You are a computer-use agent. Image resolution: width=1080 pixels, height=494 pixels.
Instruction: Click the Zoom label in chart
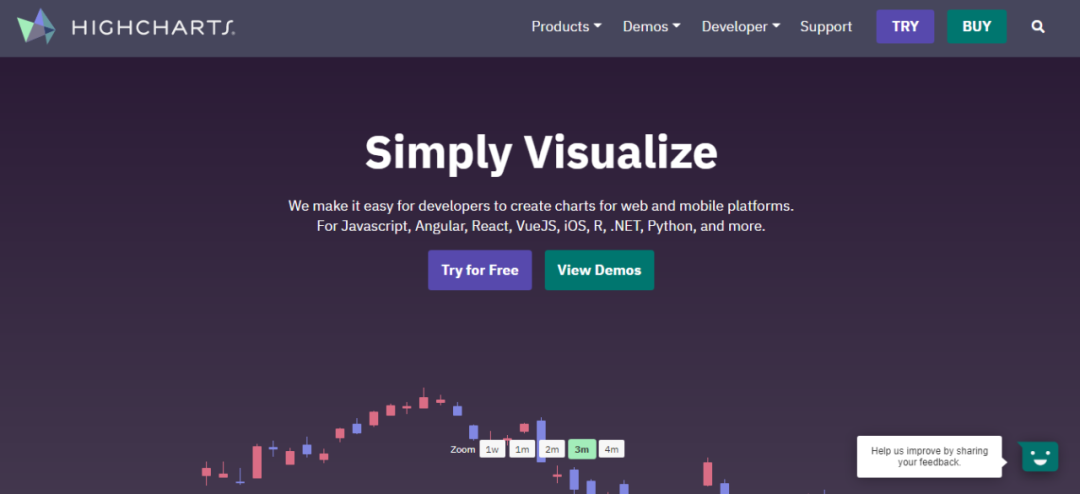click(x=463, y=449)
